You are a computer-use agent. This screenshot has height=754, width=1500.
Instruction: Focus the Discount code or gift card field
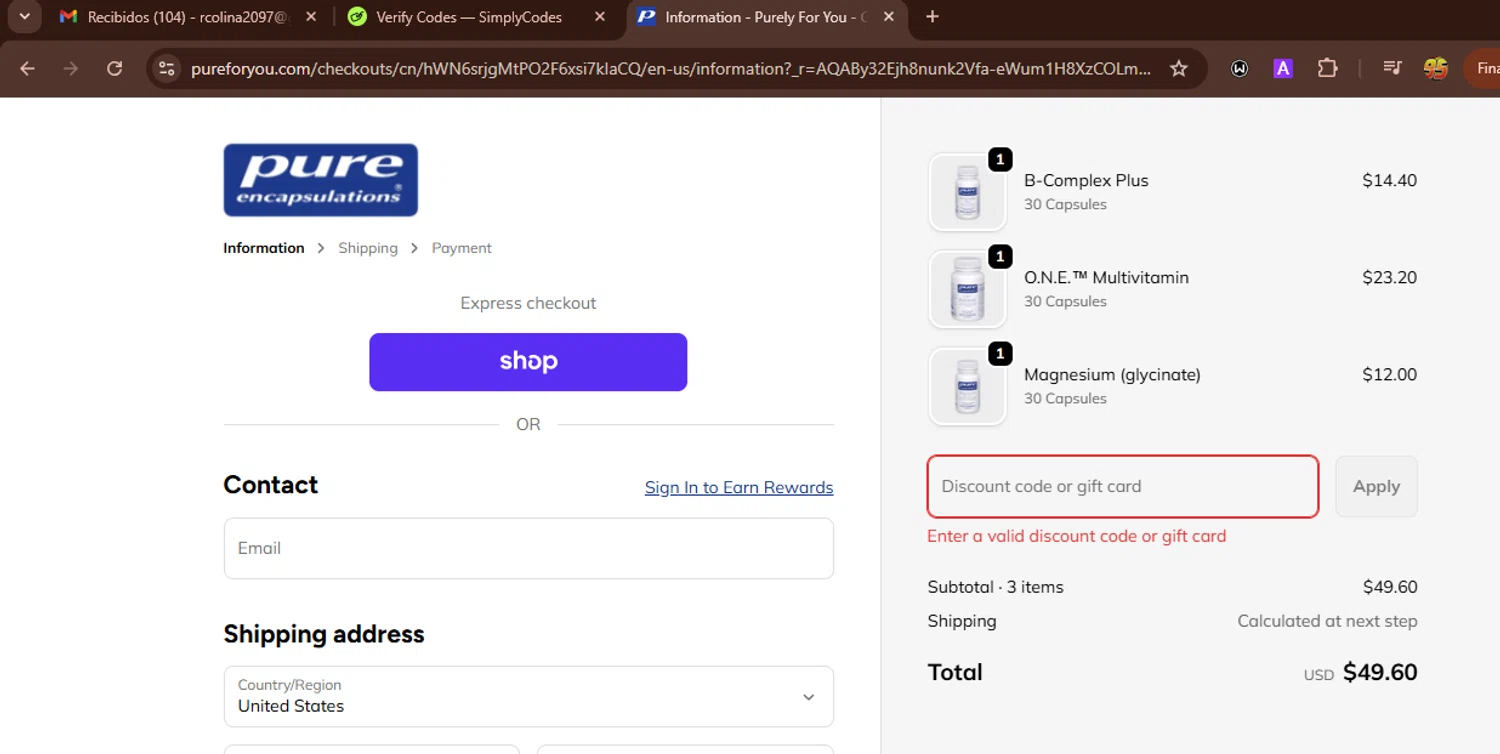1123,487
